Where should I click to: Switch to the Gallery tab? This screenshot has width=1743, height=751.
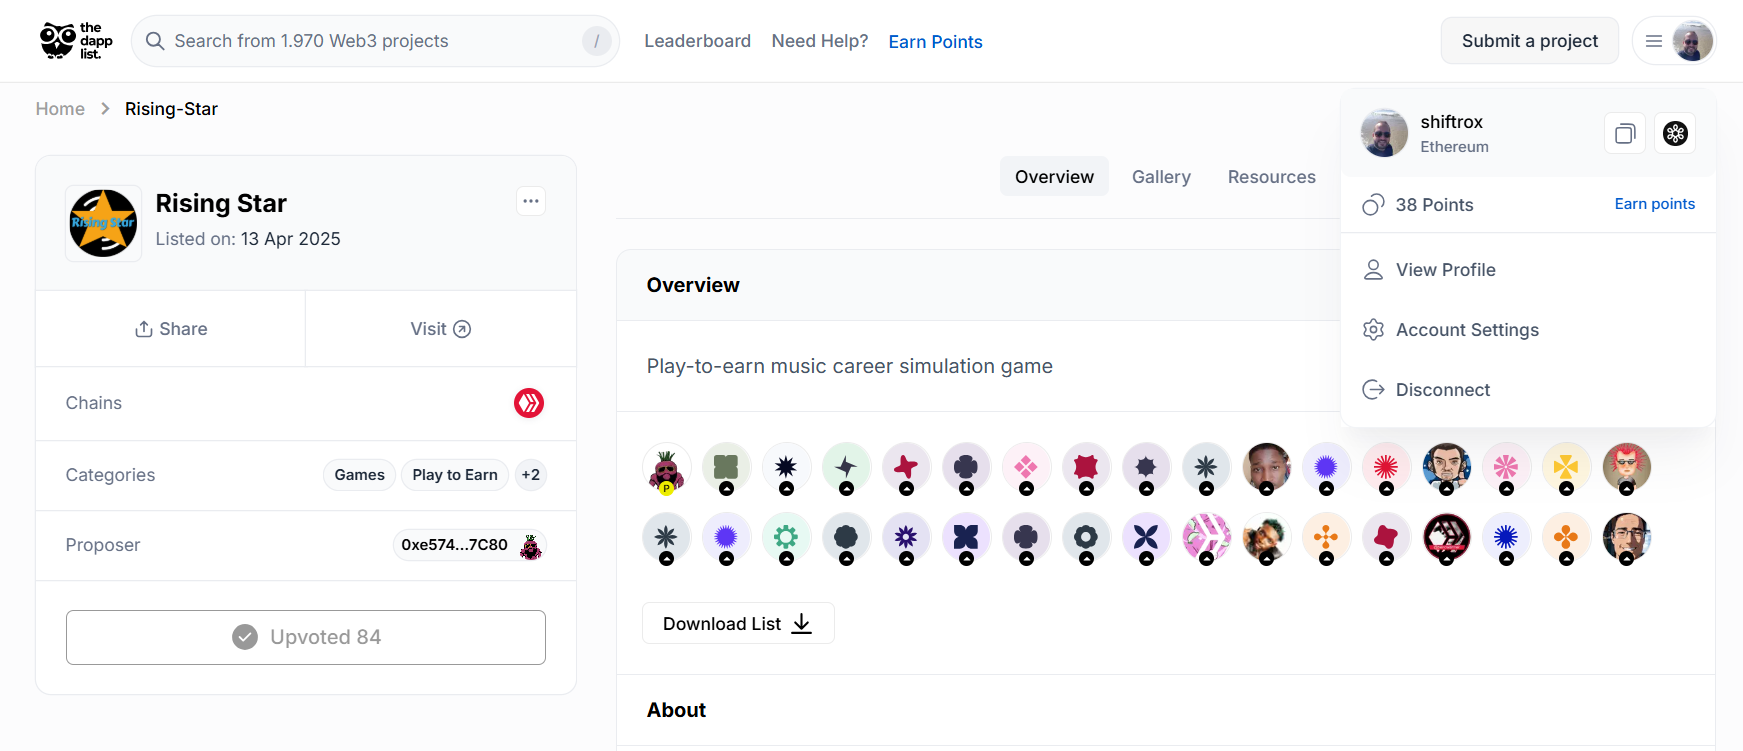1161,177
